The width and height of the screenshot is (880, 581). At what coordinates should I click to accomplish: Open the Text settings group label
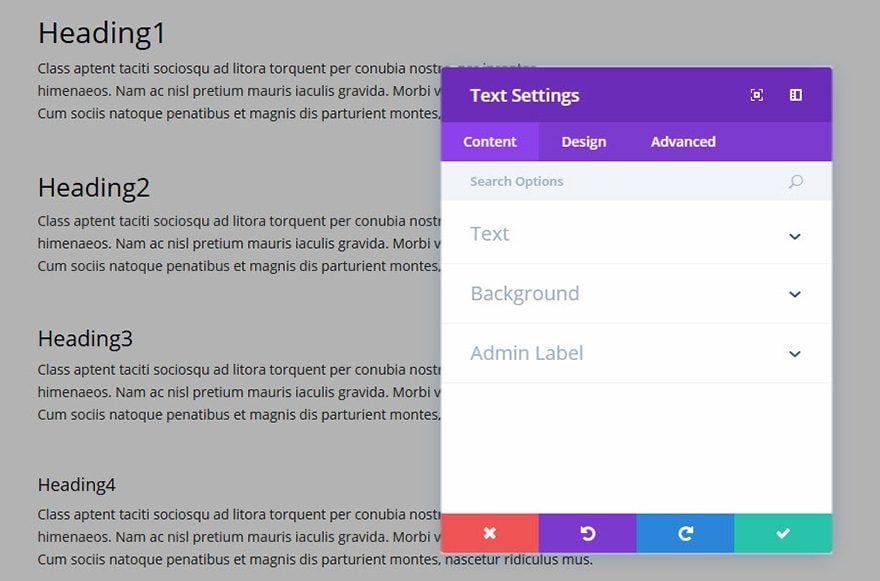489,234
